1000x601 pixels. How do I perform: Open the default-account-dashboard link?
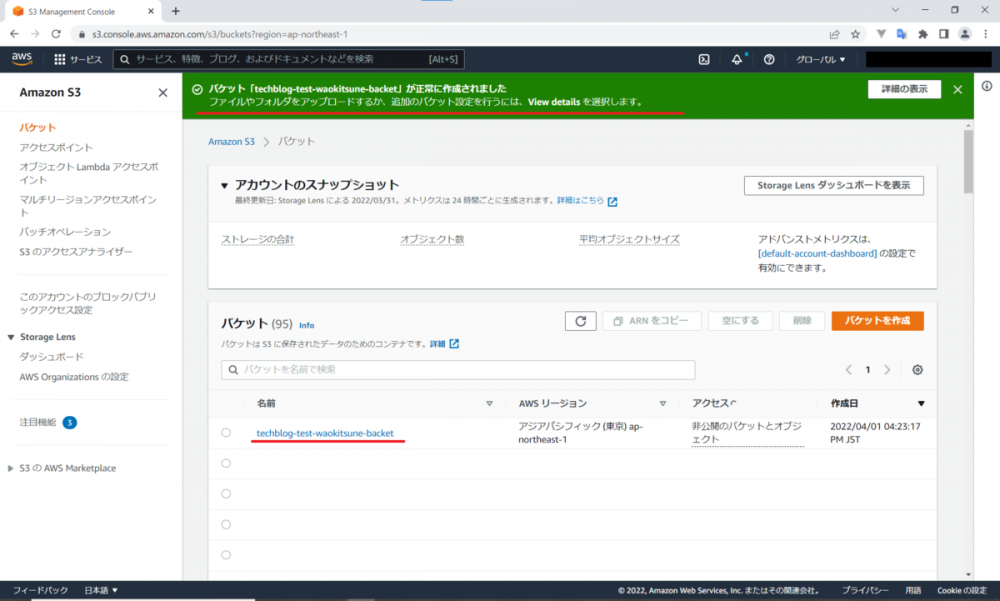point(818,254)
